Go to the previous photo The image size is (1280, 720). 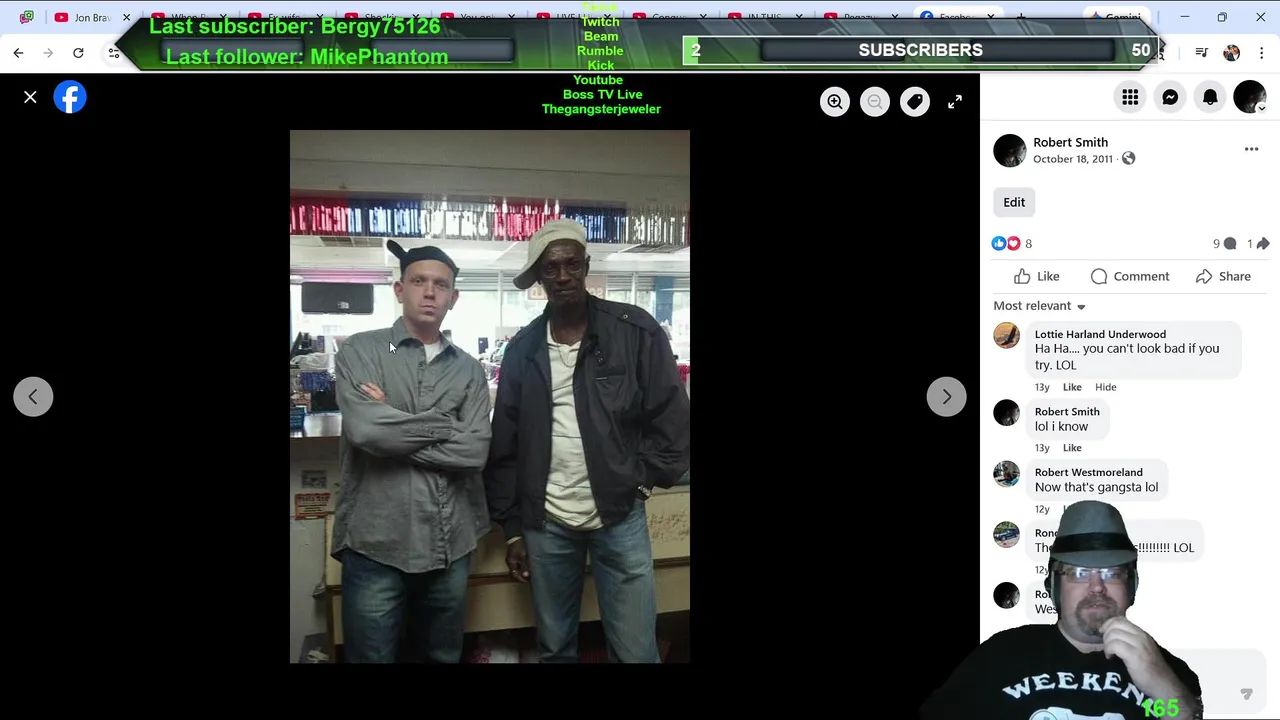33,397
